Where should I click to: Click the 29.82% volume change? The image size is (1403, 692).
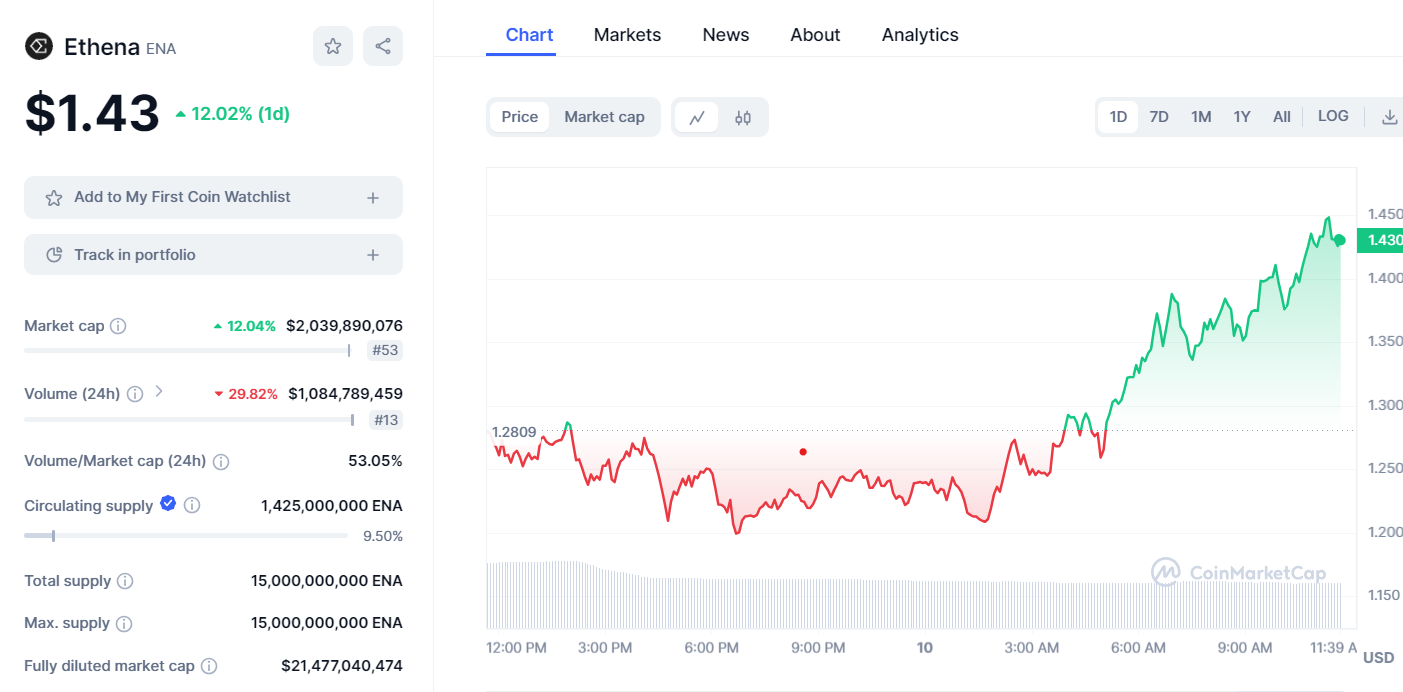coord(246,394)
